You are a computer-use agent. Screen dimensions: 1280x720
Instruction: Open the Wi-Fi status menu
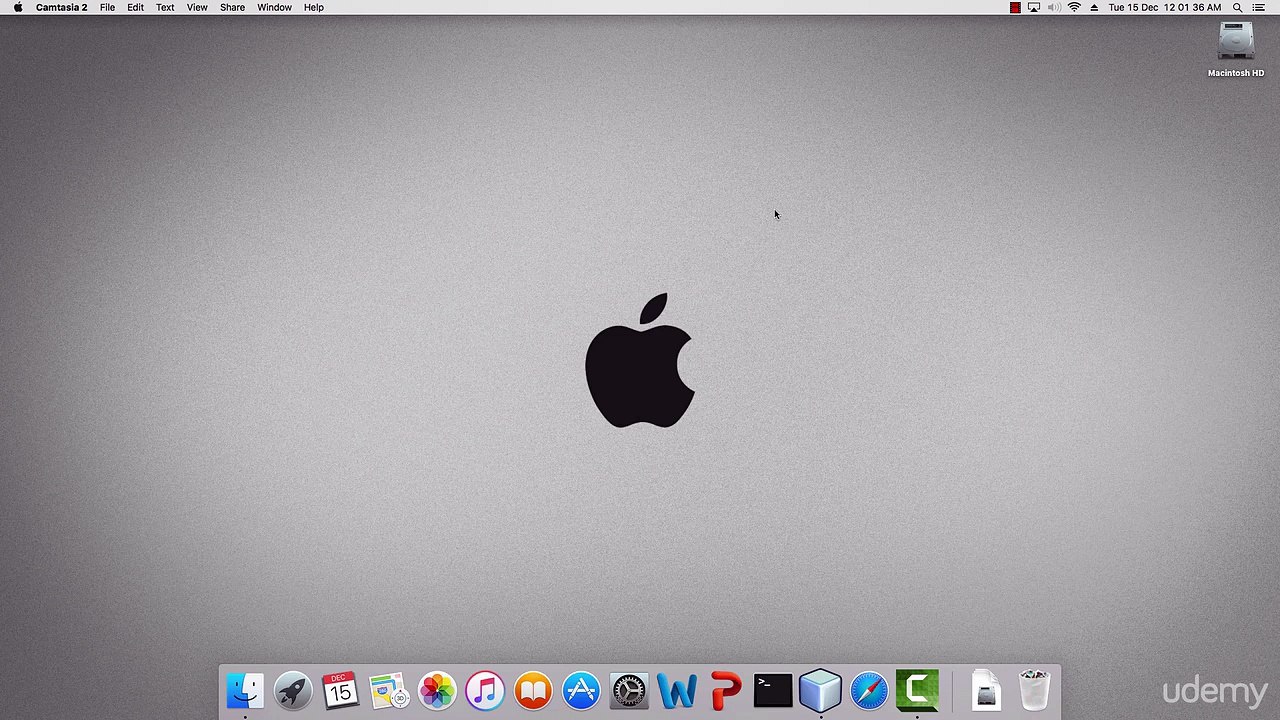click(x=1074, y=7)
